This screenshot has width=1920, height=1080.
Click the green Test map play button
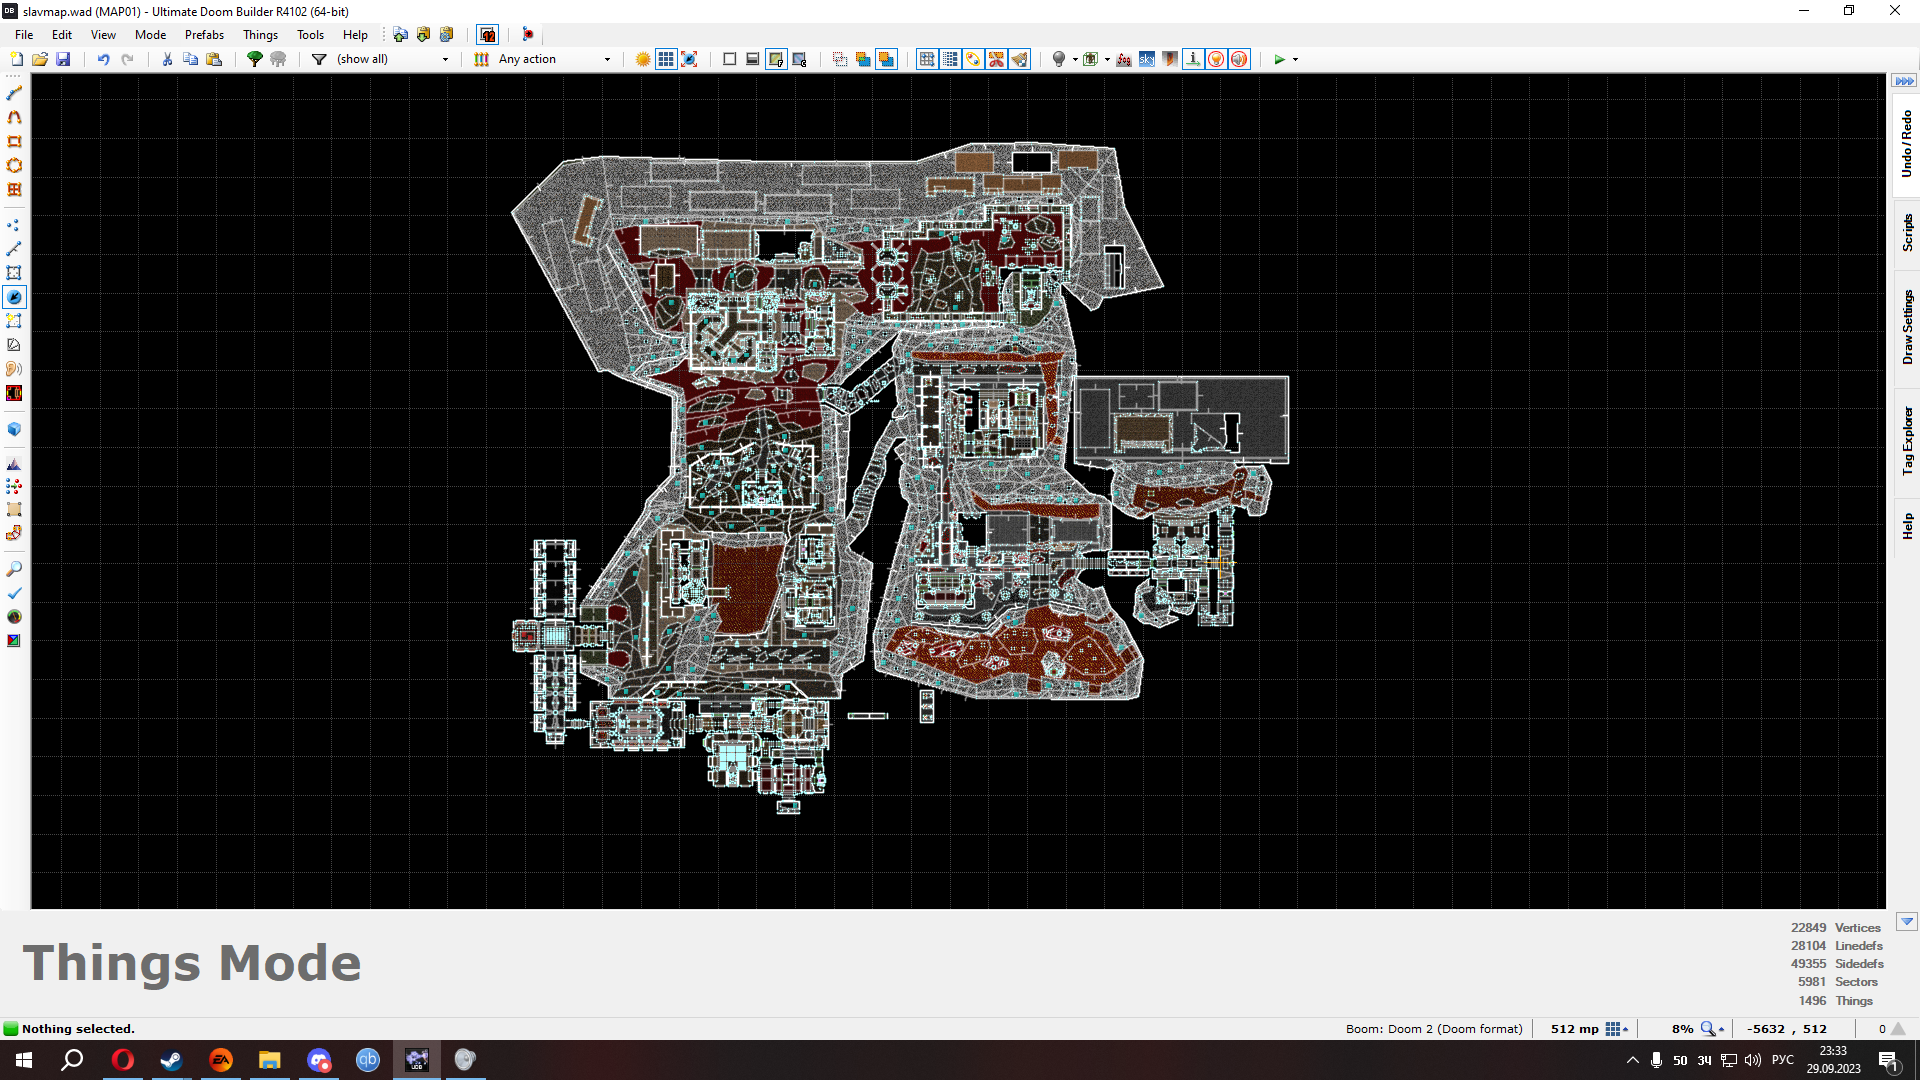coord(1279,59)
